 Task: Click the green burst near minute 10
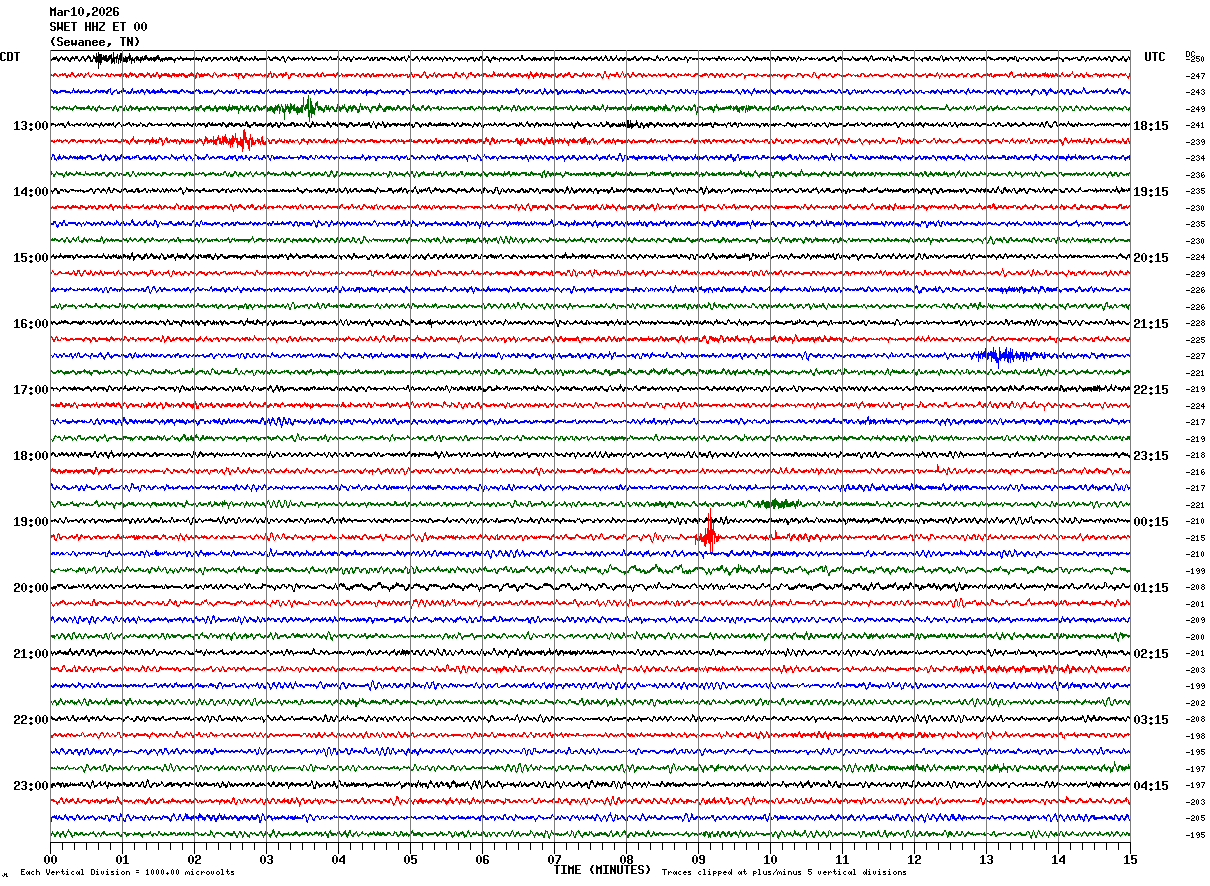tap(775, 503)
